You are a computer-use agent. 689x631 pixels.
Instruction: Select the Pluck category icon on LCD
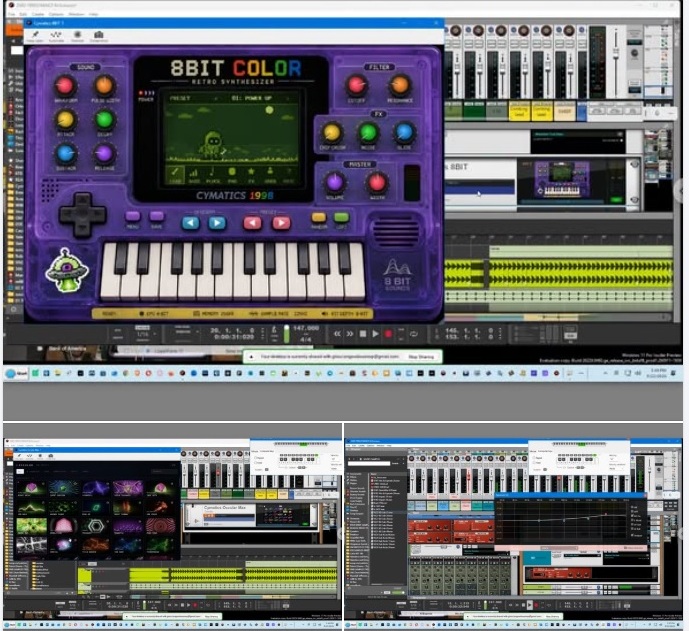[213, 174]
